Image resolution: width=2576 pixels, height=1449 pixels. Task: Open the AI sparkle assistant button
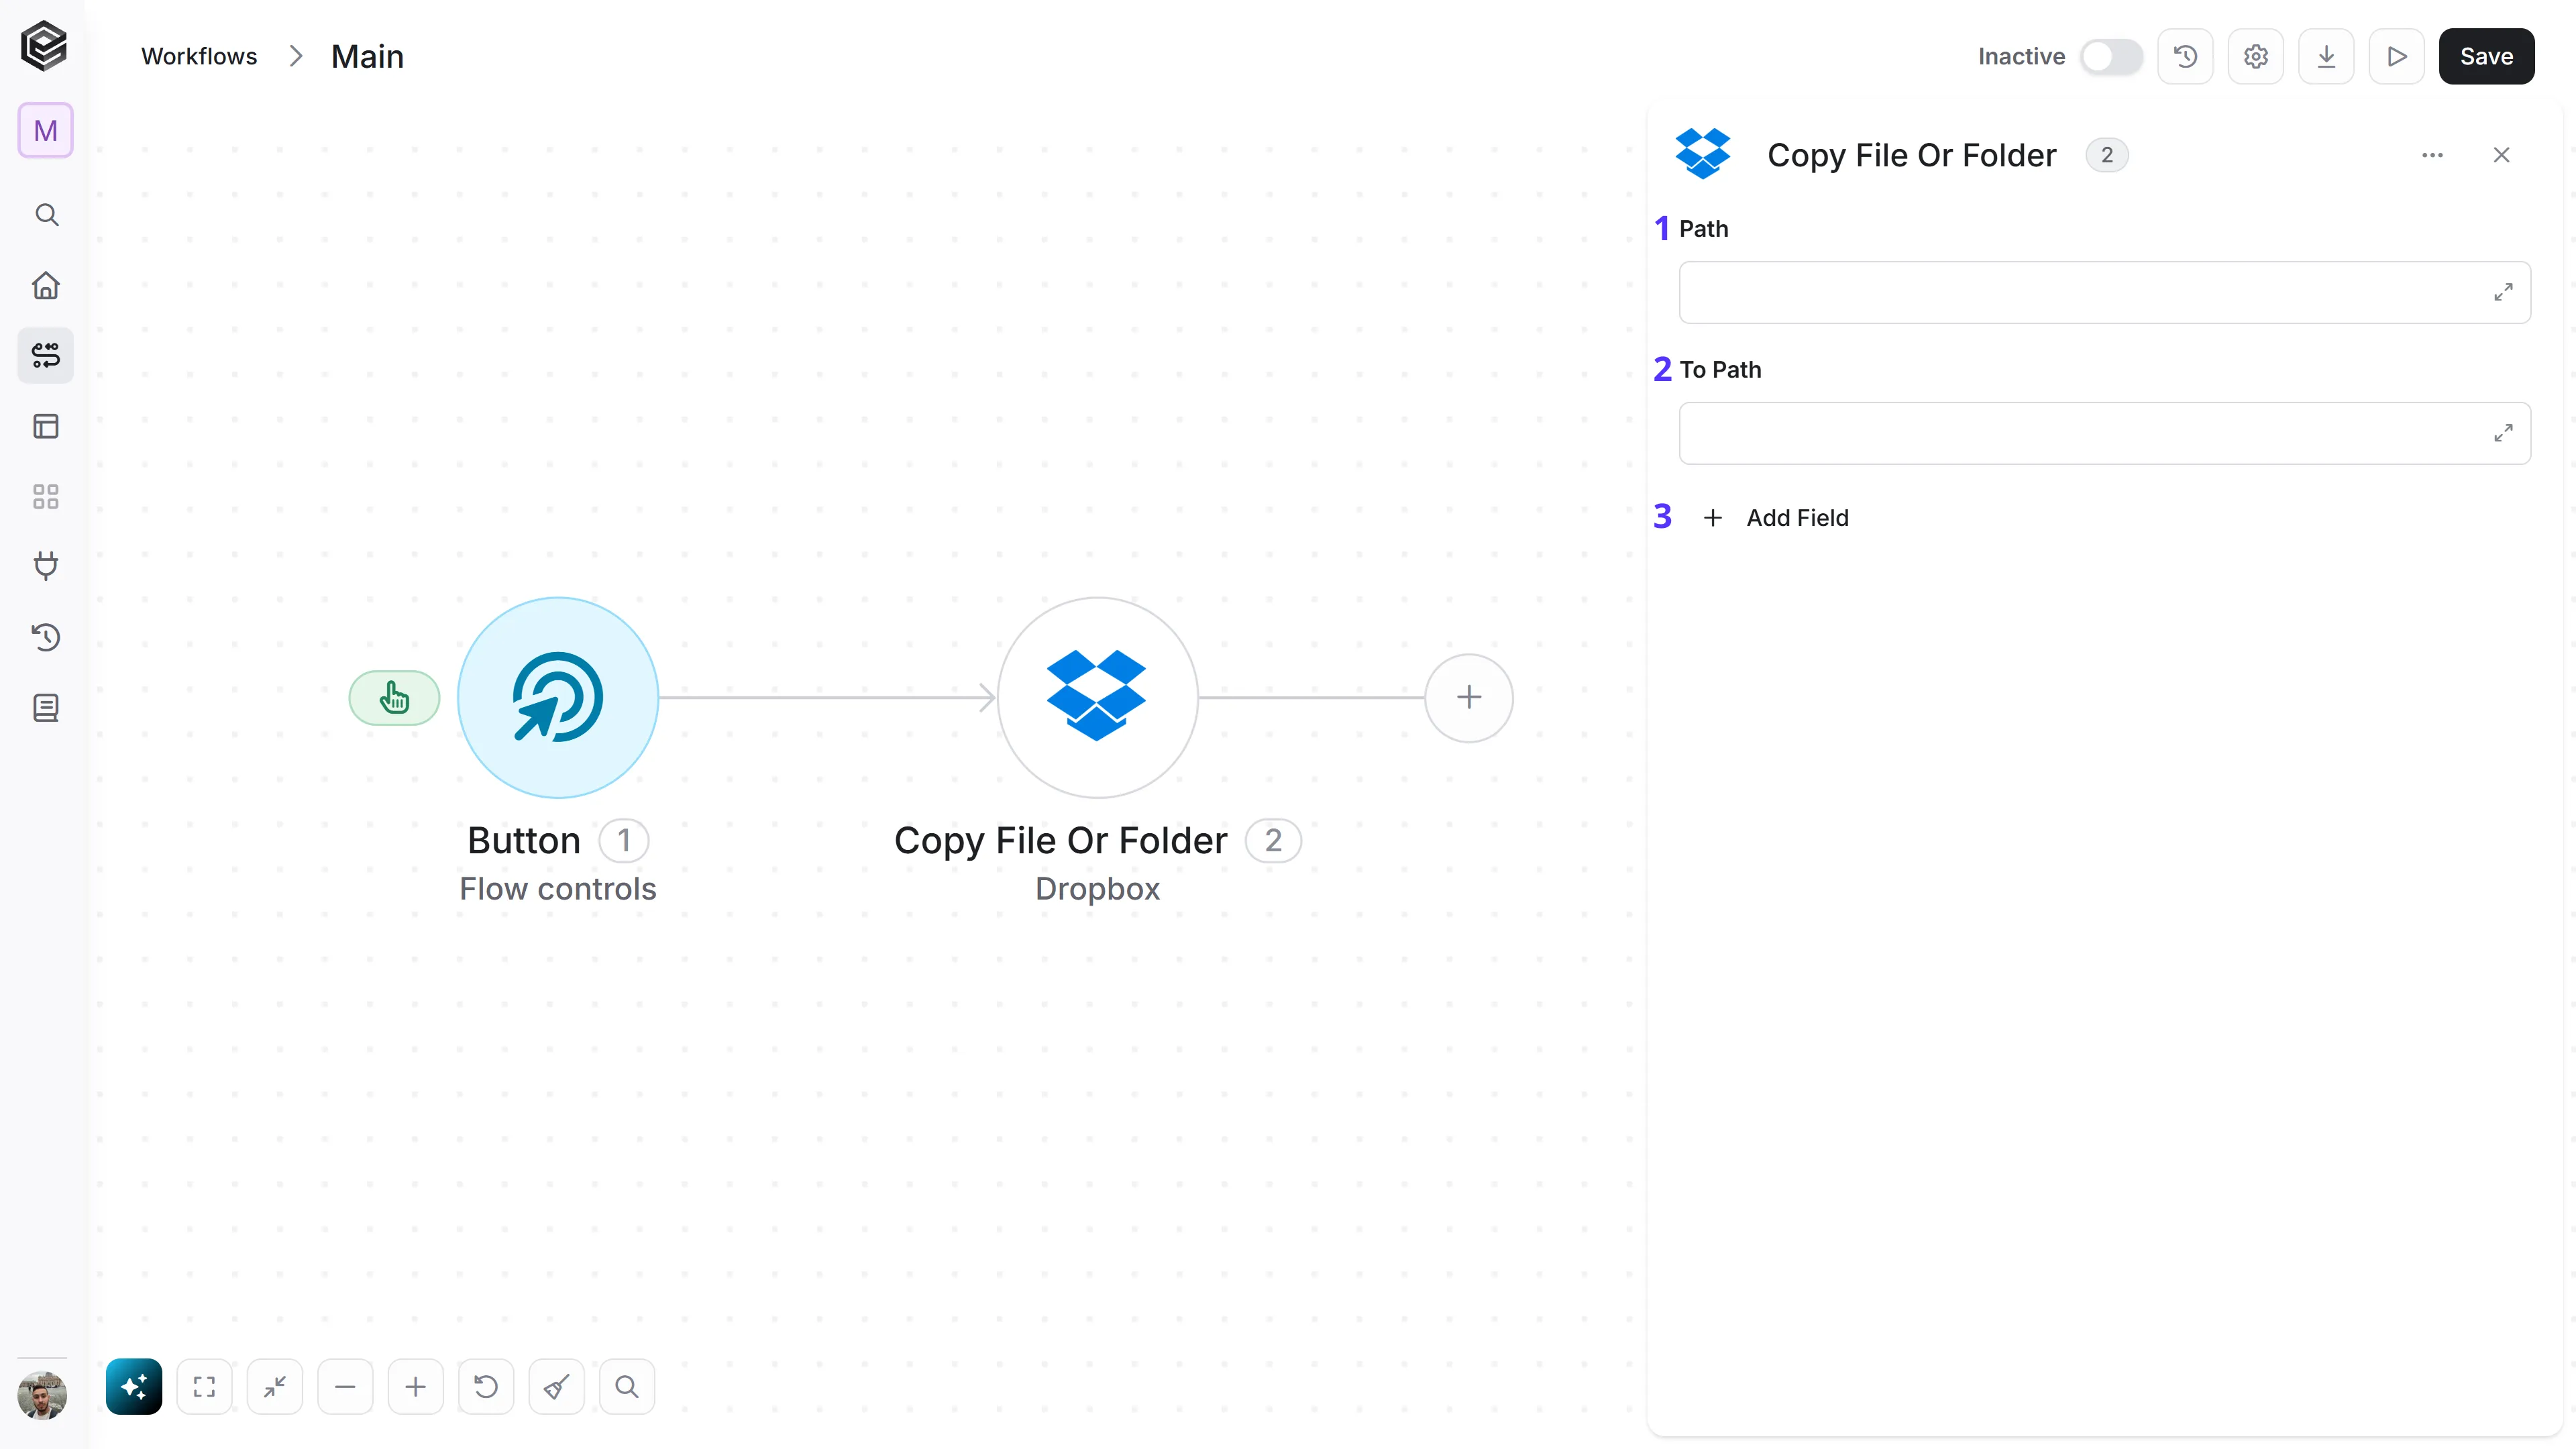click(x=134, y=1386)
